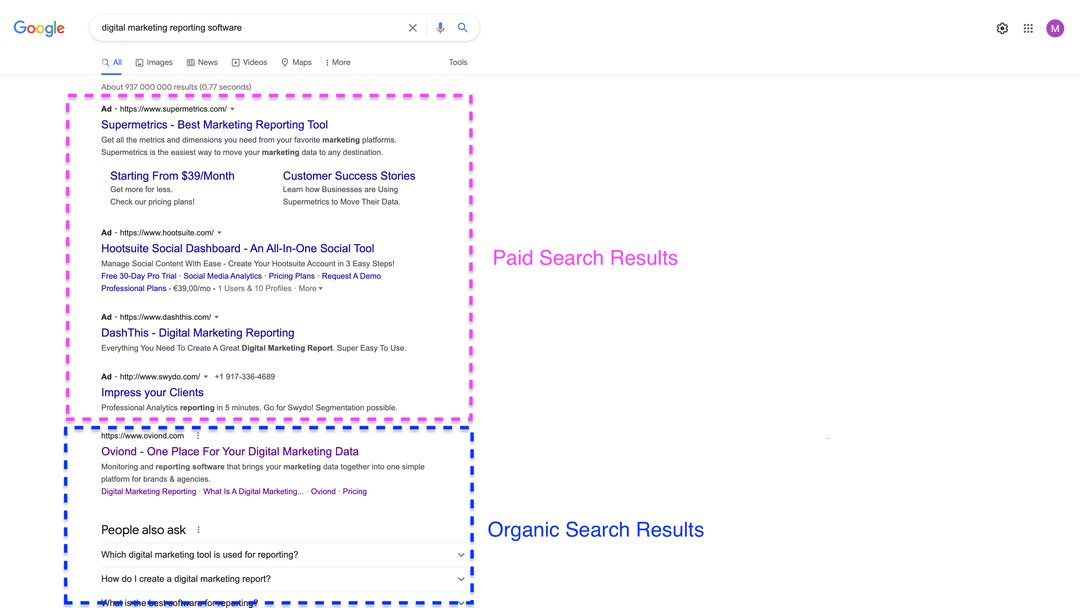Open the Oviond sitelink

[323, 492]
